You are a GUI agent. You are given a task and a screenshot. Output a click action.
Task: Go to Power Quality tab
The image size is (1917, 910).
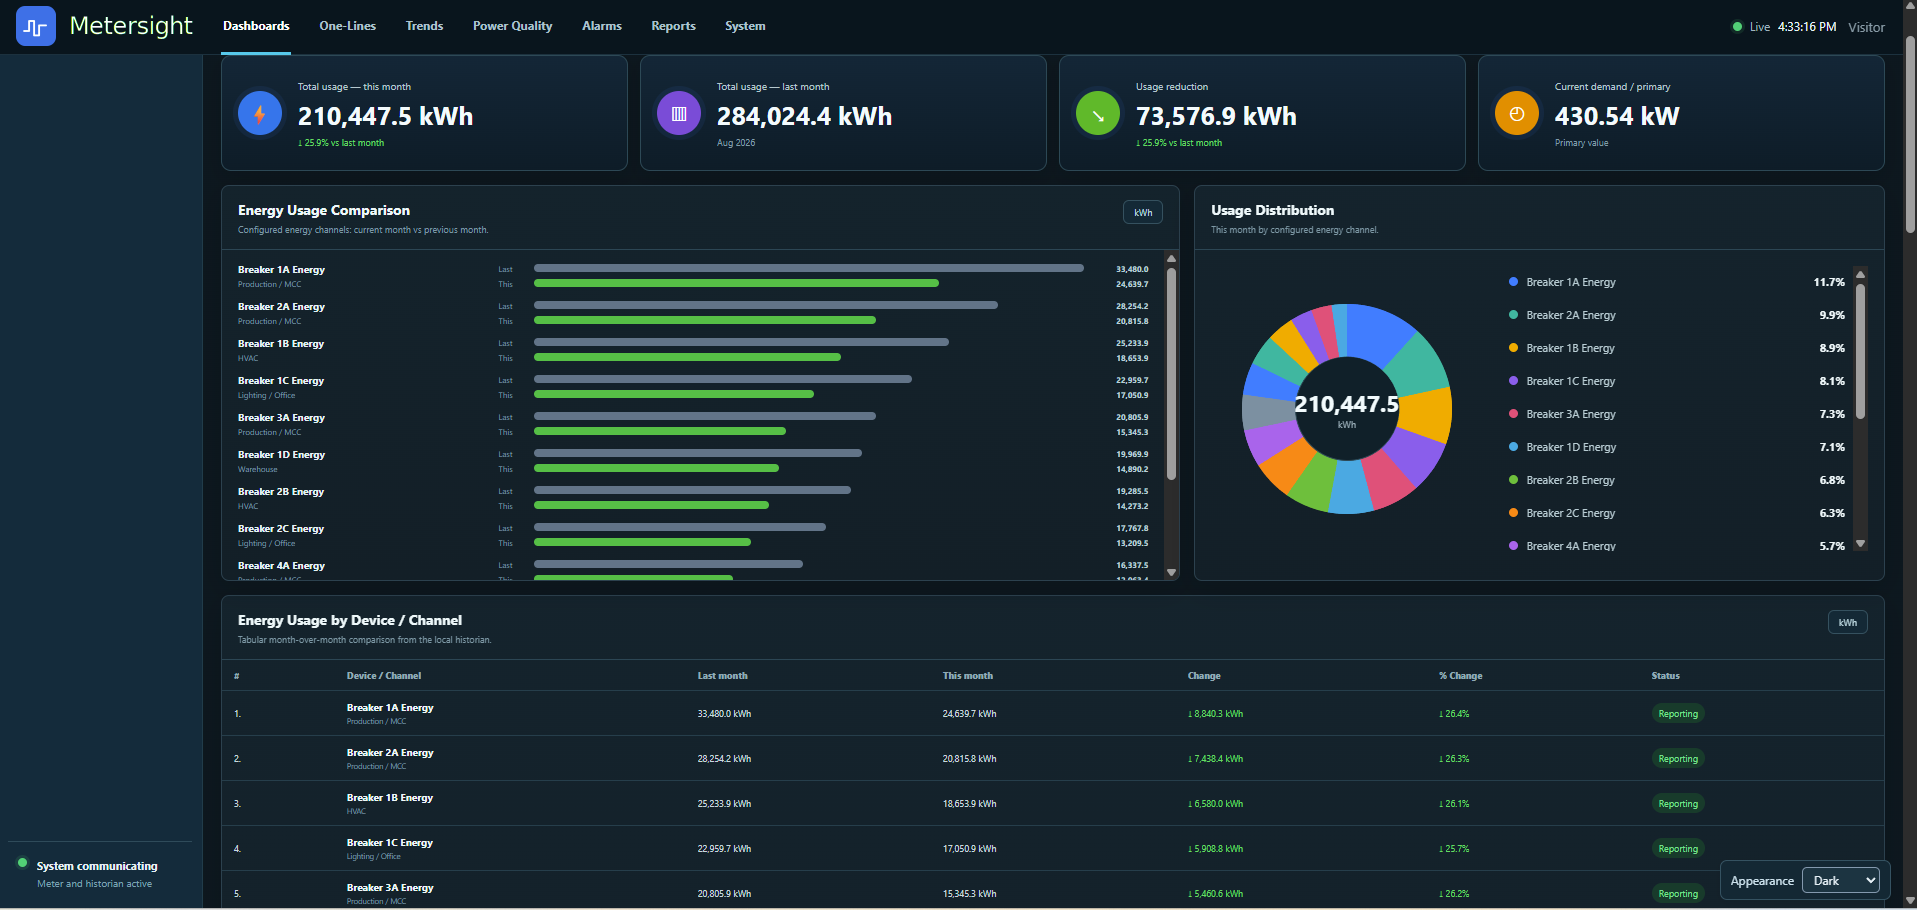click(512, 26)
